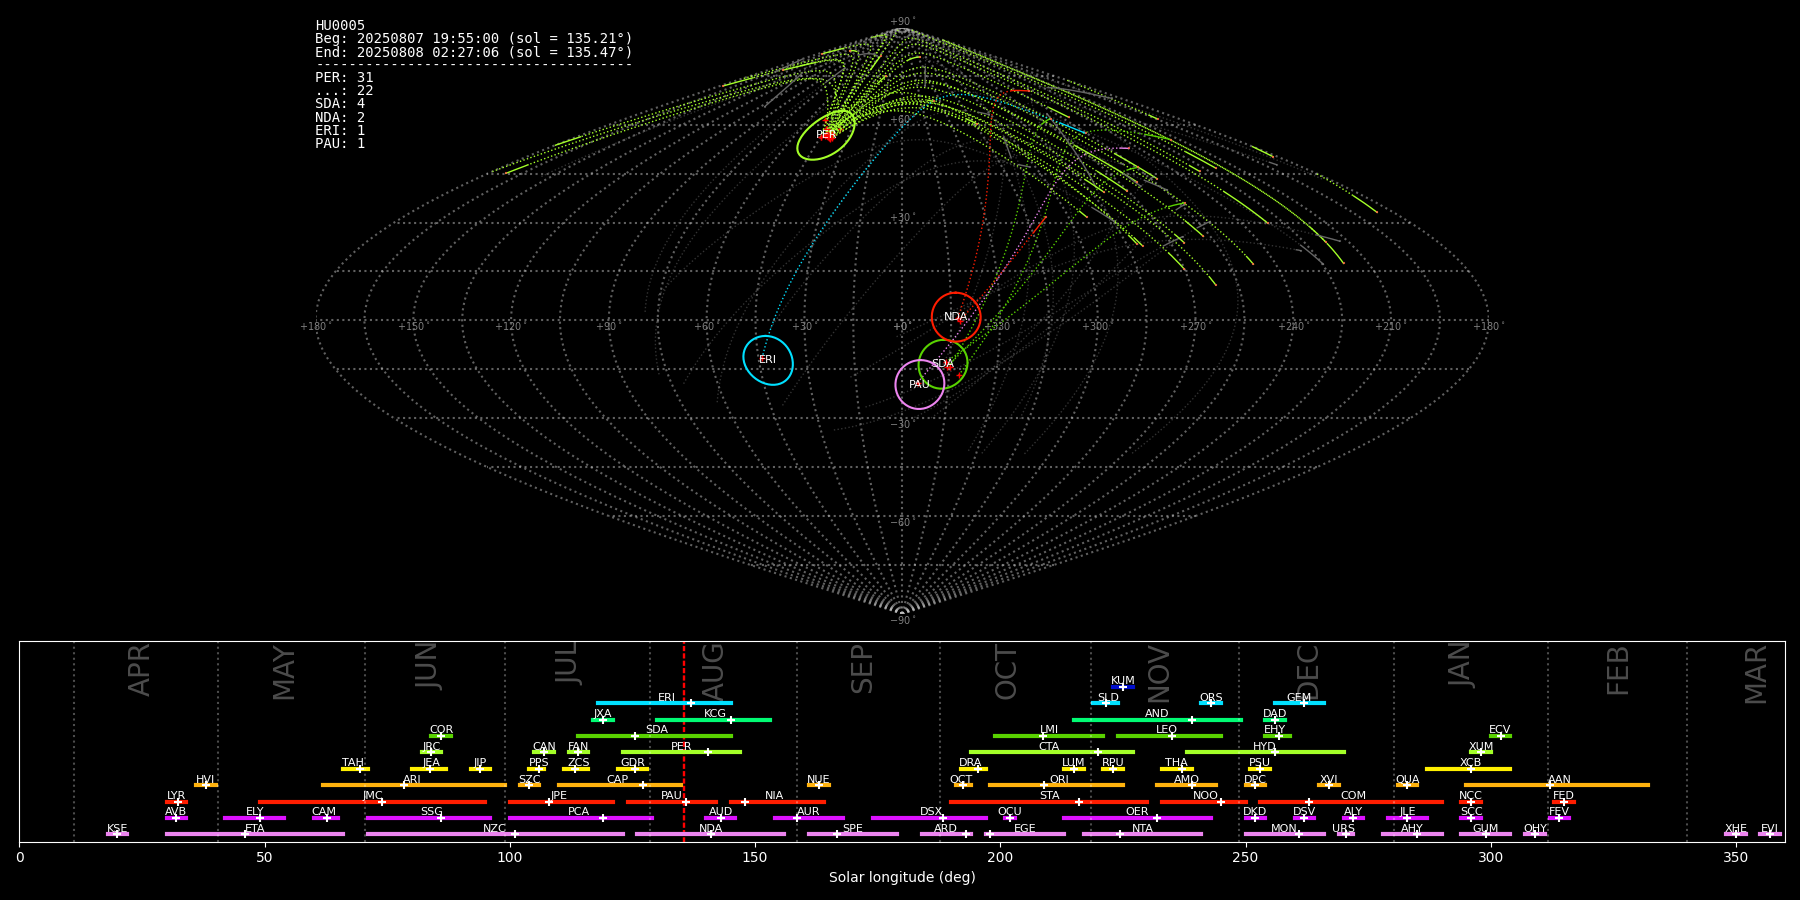
Task: Click the red dashed current solar longitude line
Action: [684, 741]
